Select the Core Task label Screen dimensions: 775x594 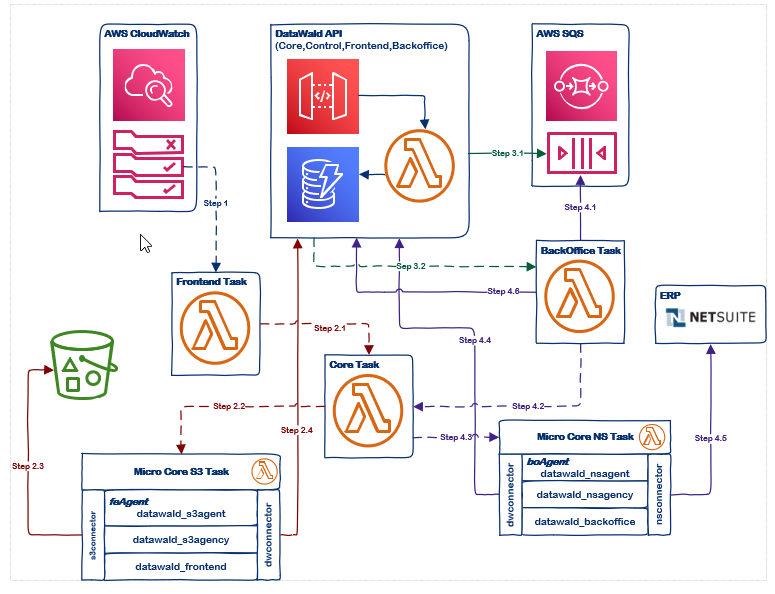tap(354, 365)
